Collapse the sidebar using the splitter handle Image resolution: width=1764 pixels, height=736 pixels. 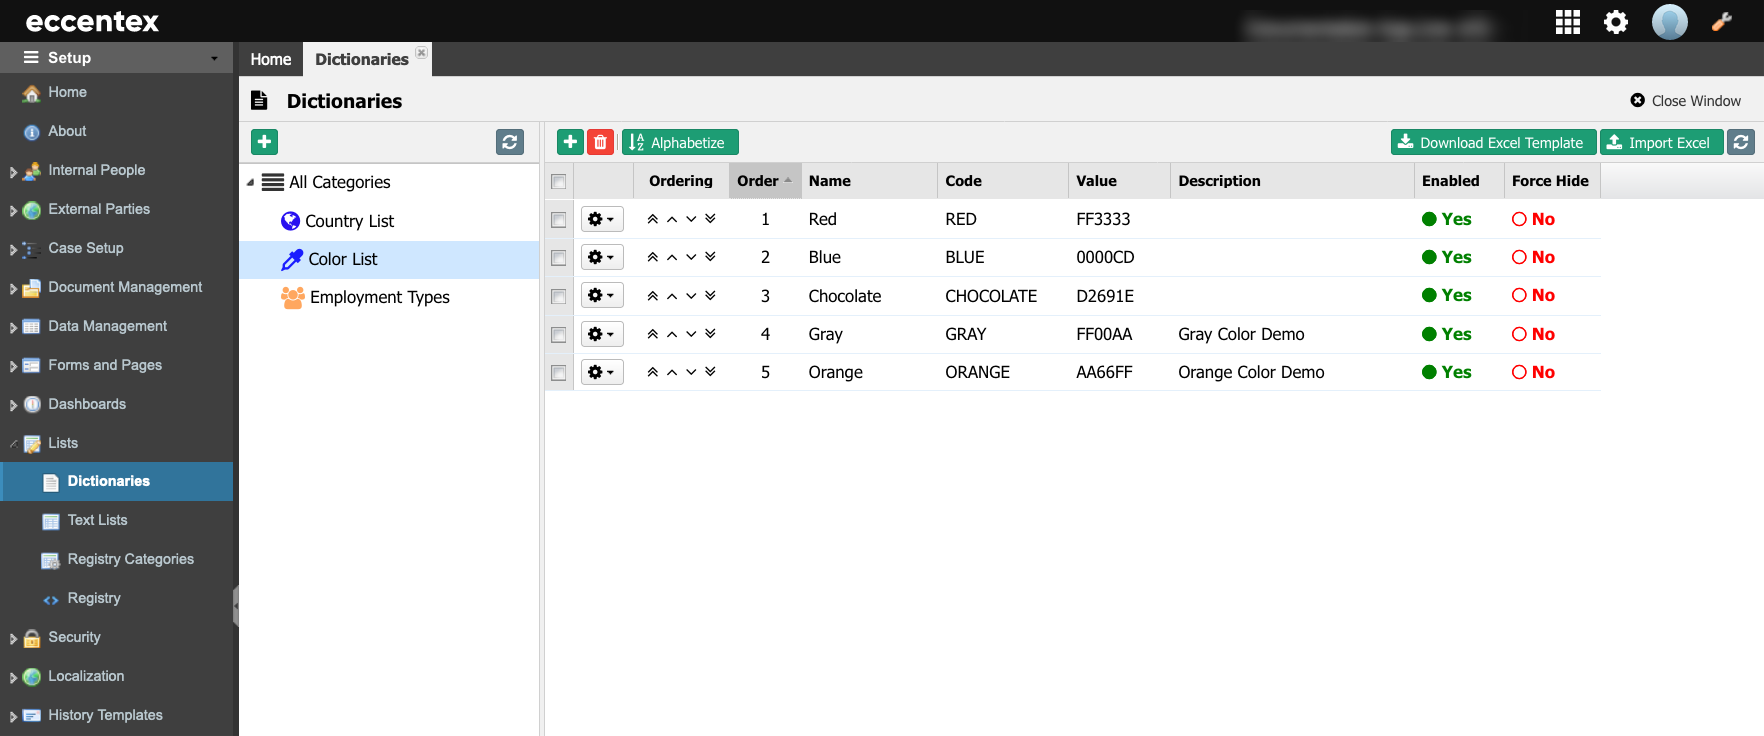(x=236, y=606)
